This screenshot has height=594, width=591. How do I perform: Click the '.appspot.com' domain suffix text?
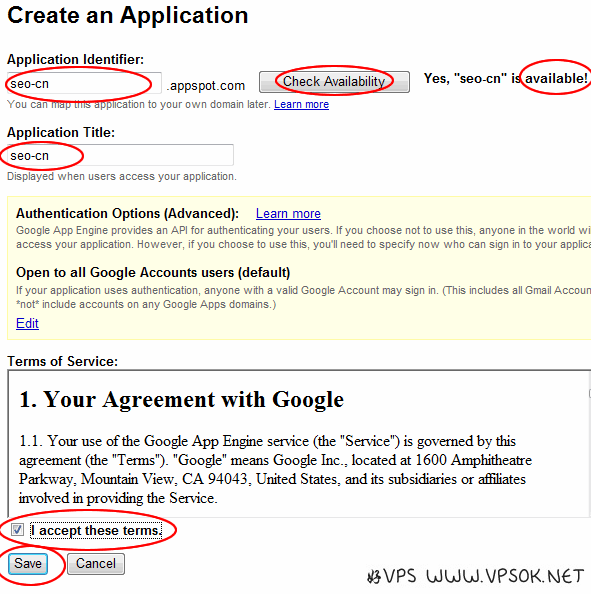pos(206,86)
